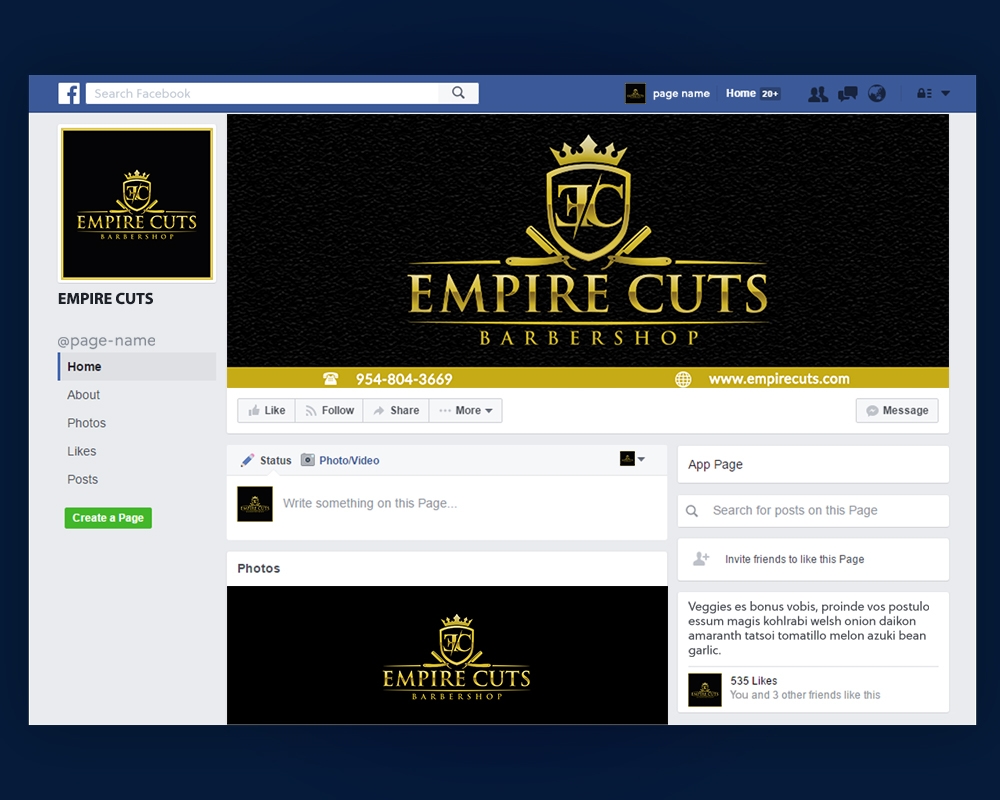Click the invite friends person icon

(701, 559)
